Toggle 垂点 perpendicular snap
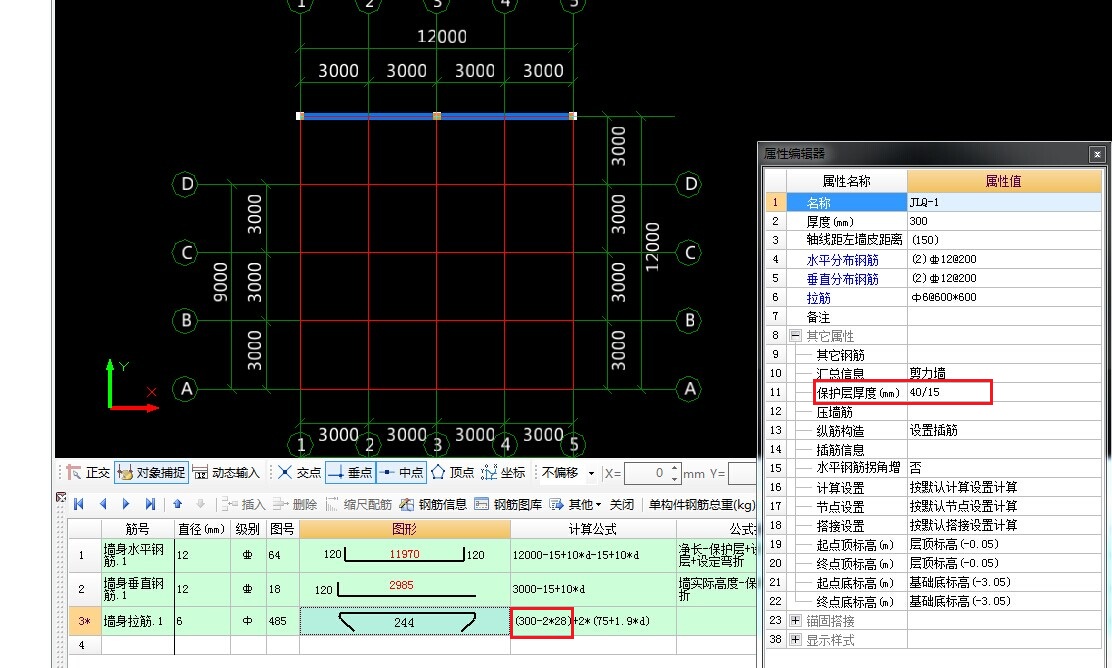 (x=350, y=472)
